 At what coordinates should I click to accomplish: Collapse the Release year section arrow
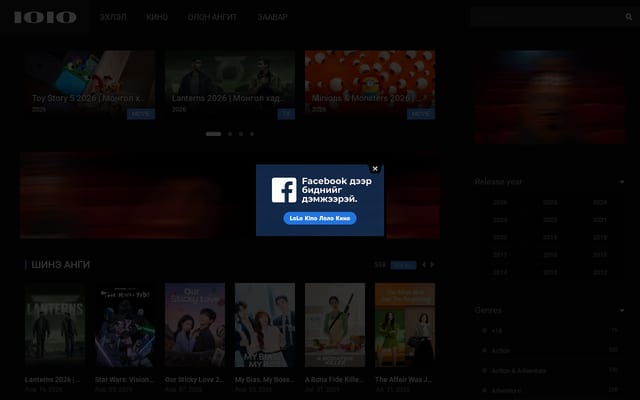622,182
